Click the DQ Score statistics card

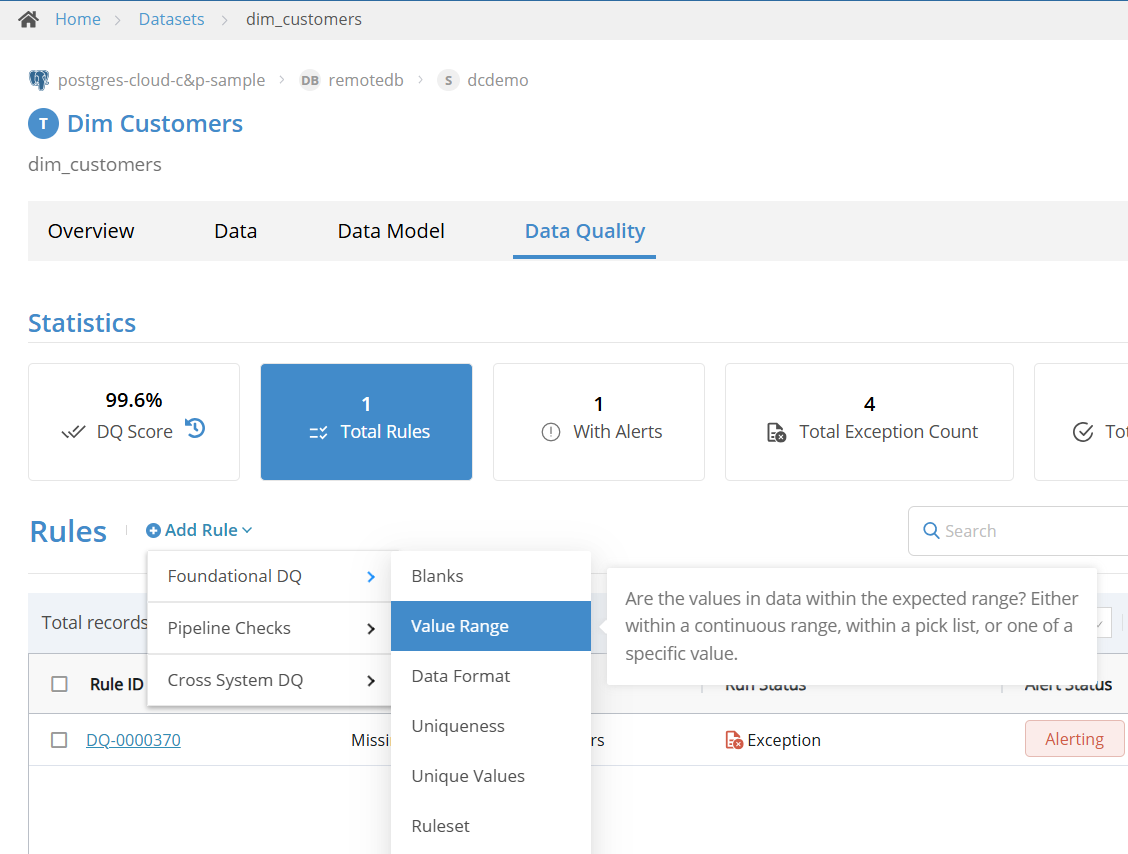coord(134,422)
